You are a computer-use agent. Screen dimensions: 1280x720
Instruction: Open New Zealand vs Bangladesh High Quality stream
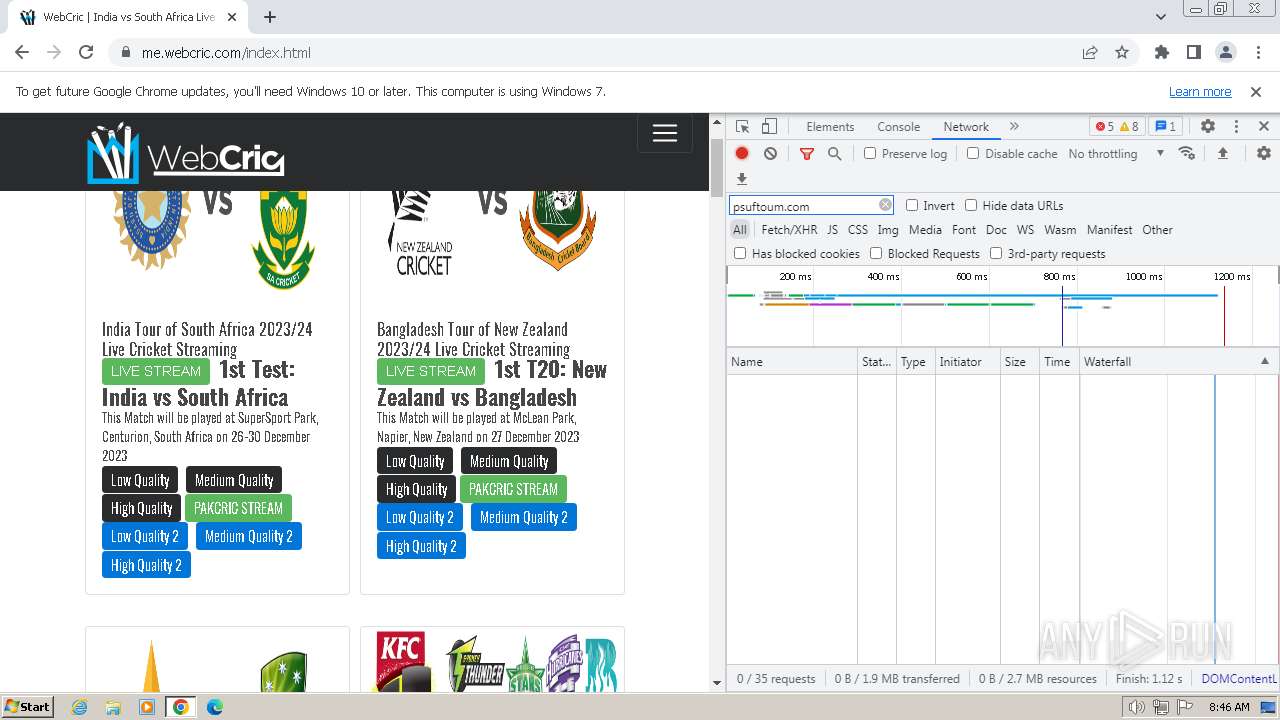click(x=416, y=489)
